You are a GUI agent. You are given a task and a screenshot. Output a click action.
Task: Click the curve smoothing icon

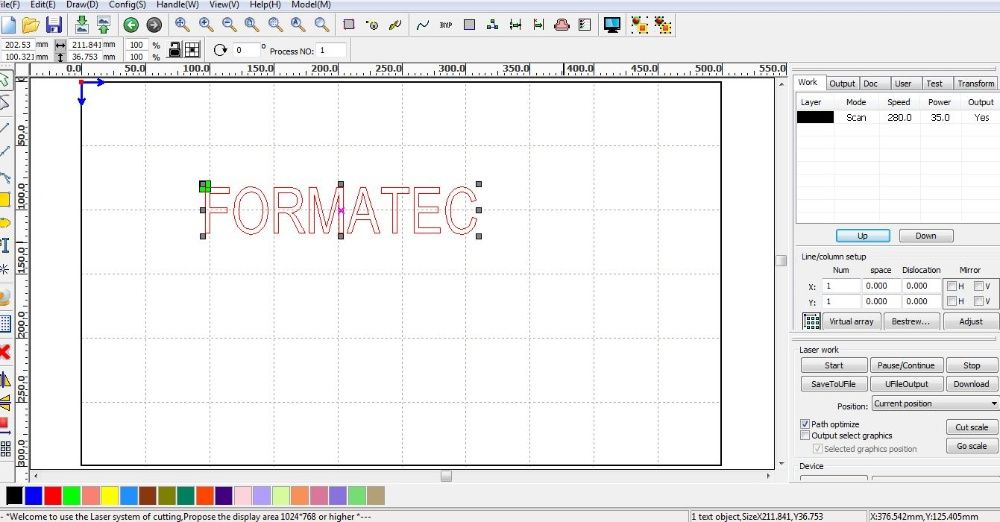[x=422, y=25]
